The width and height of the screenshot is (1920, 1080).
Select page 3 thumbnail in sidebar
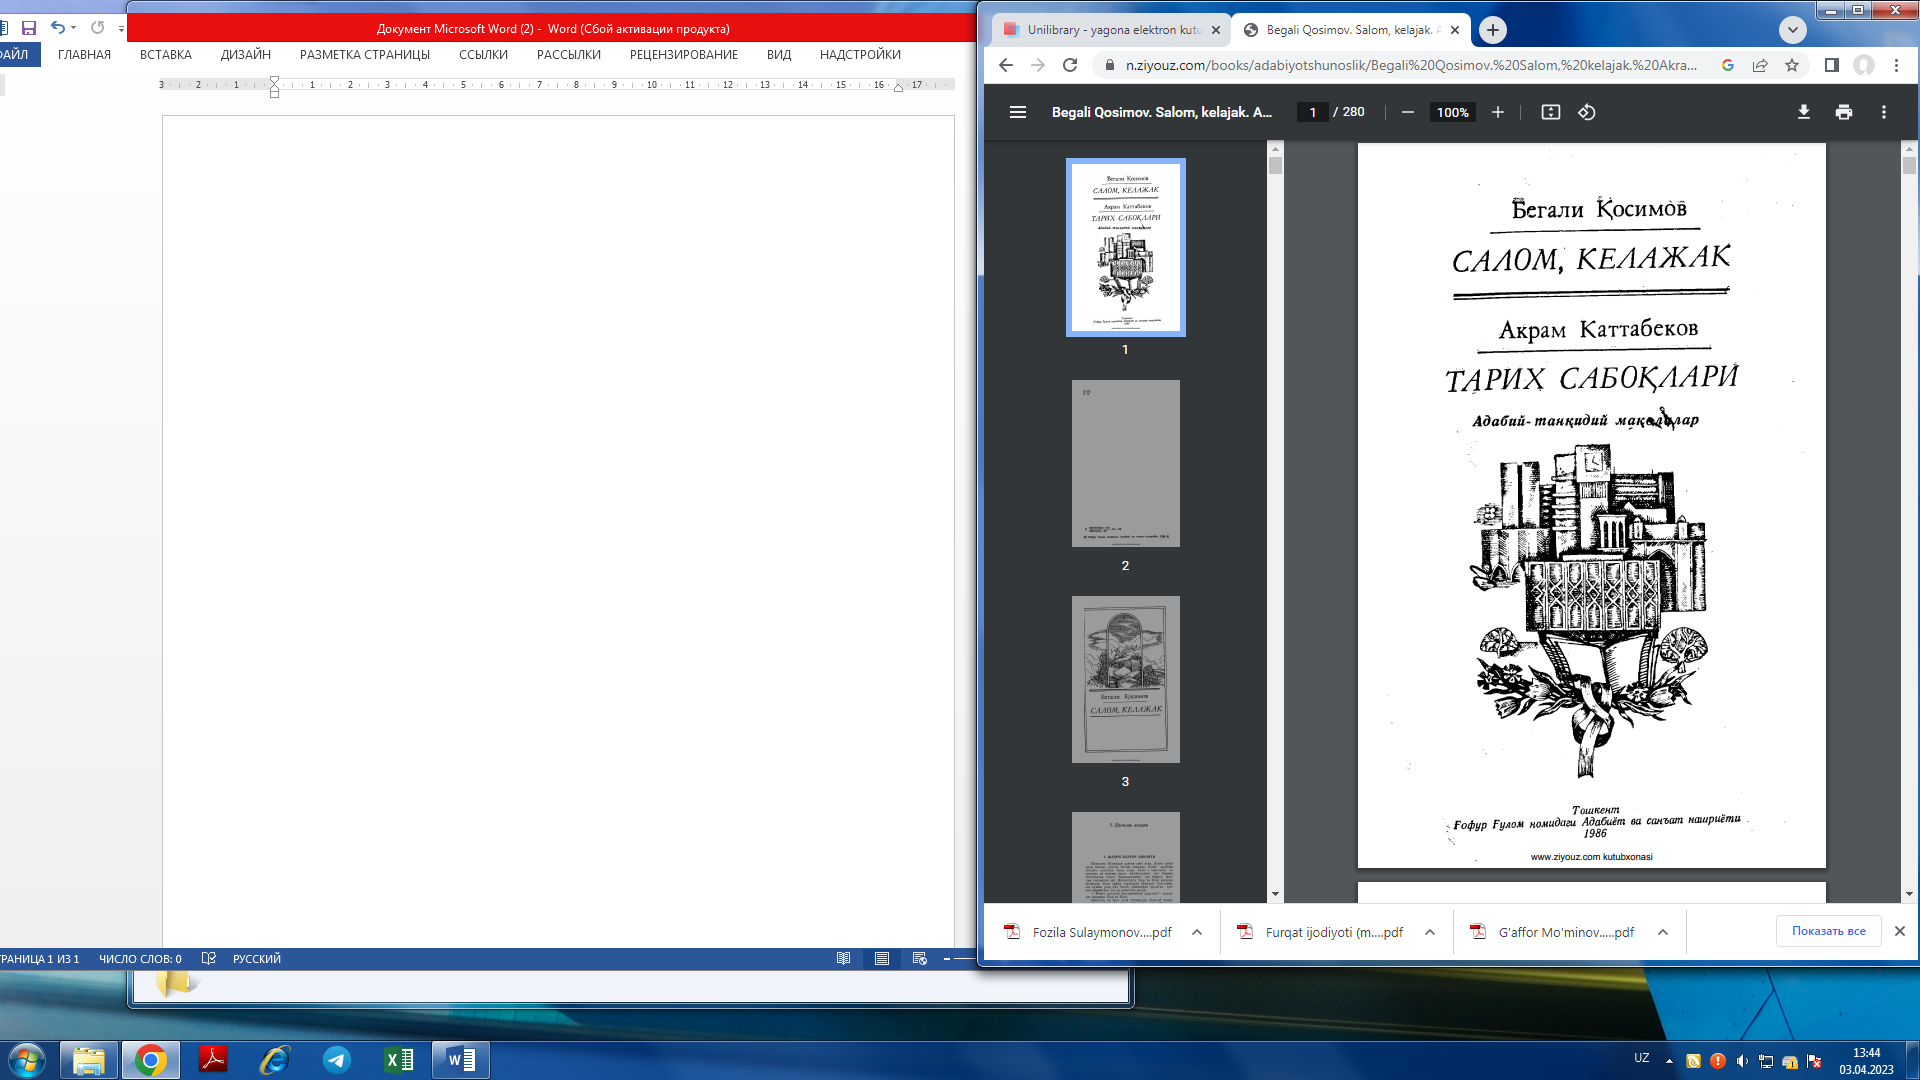click(1125, 680)
